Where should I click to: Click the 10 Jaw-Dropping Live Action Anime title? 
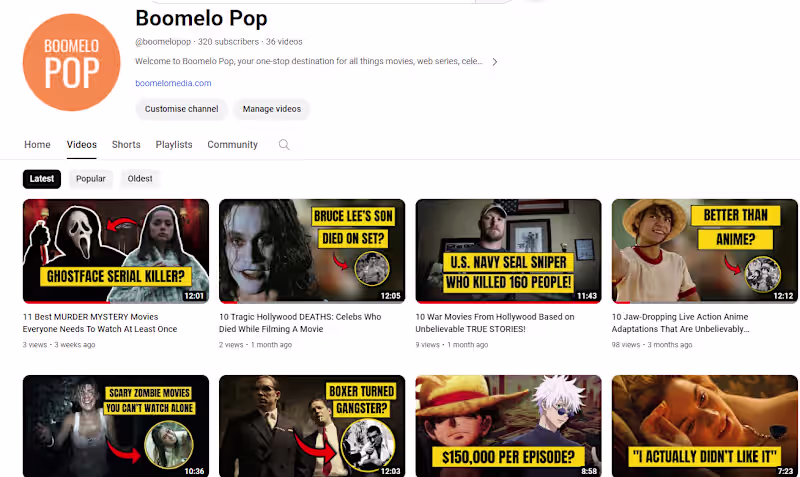click(681, 323)
